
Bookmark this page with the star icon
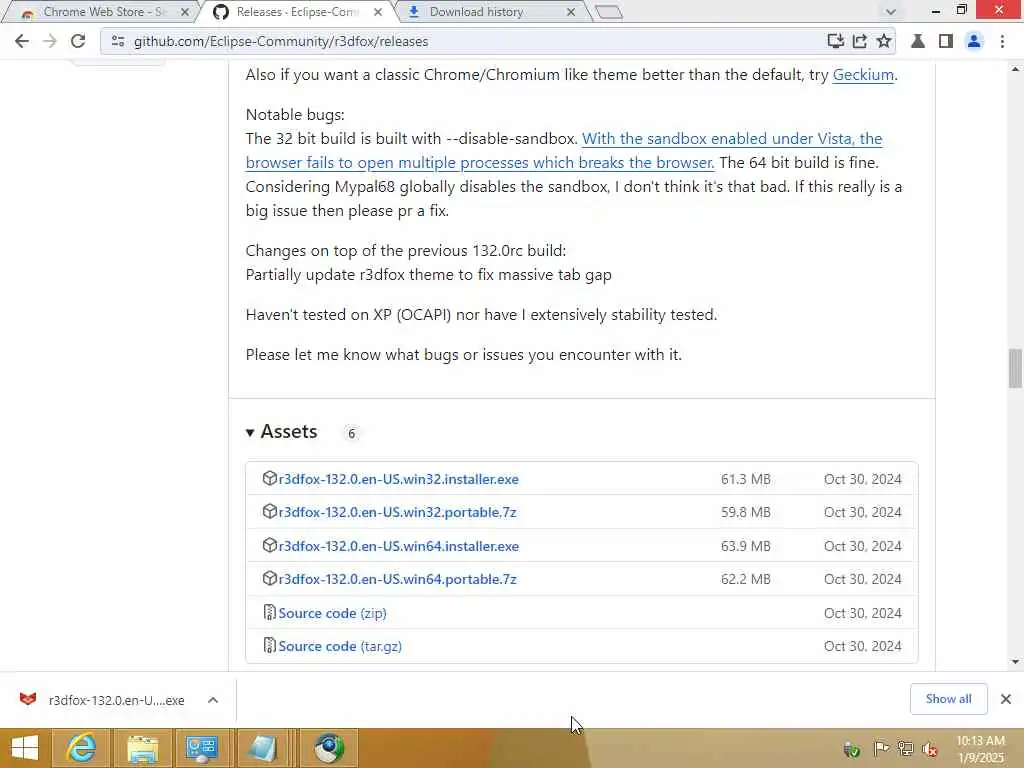884,41
